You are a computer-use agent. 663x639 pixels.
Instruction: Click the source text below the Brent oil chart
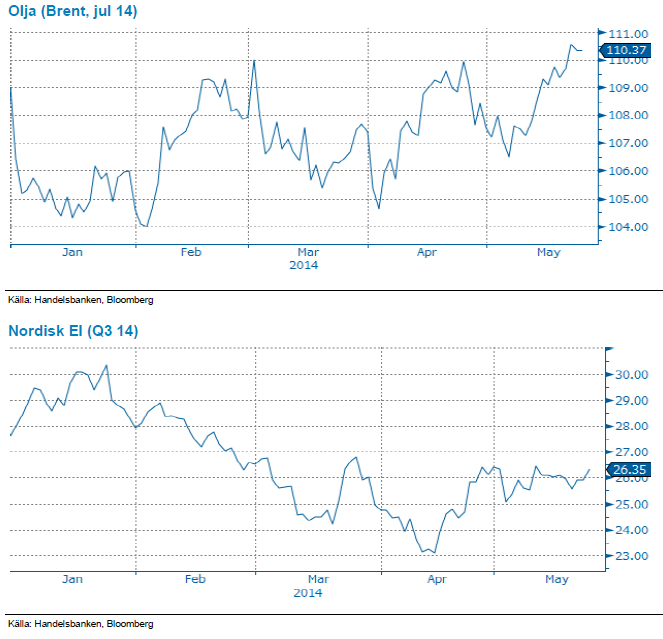[81, 298]
